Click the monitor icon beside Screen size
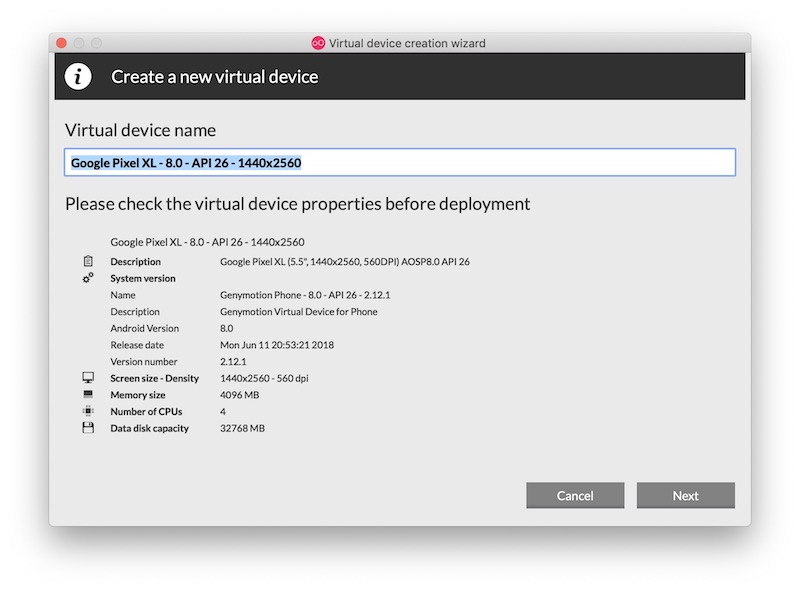Viewport: 800px width, 591px height. [88, 378]
